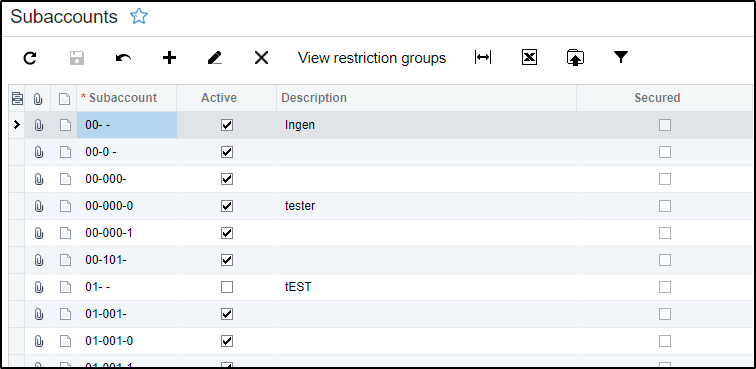Select subaccount cell 00-000-
Image resolution: width=756 pixels, height=369 pixels.
tap(127, 179)
